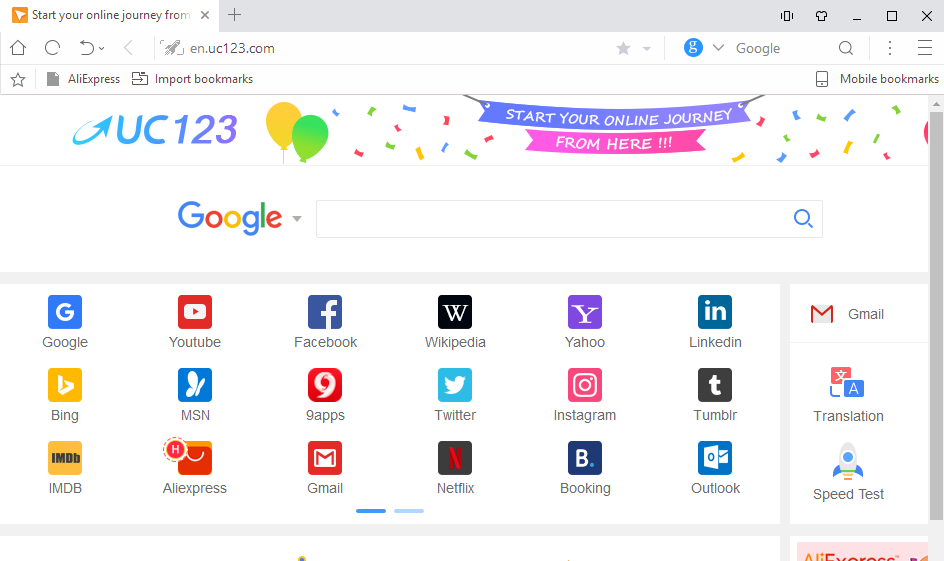Screen dimensions: 944x561
Task: Click the vertical page scrollbar thumb
Action: tap(936, 315)
